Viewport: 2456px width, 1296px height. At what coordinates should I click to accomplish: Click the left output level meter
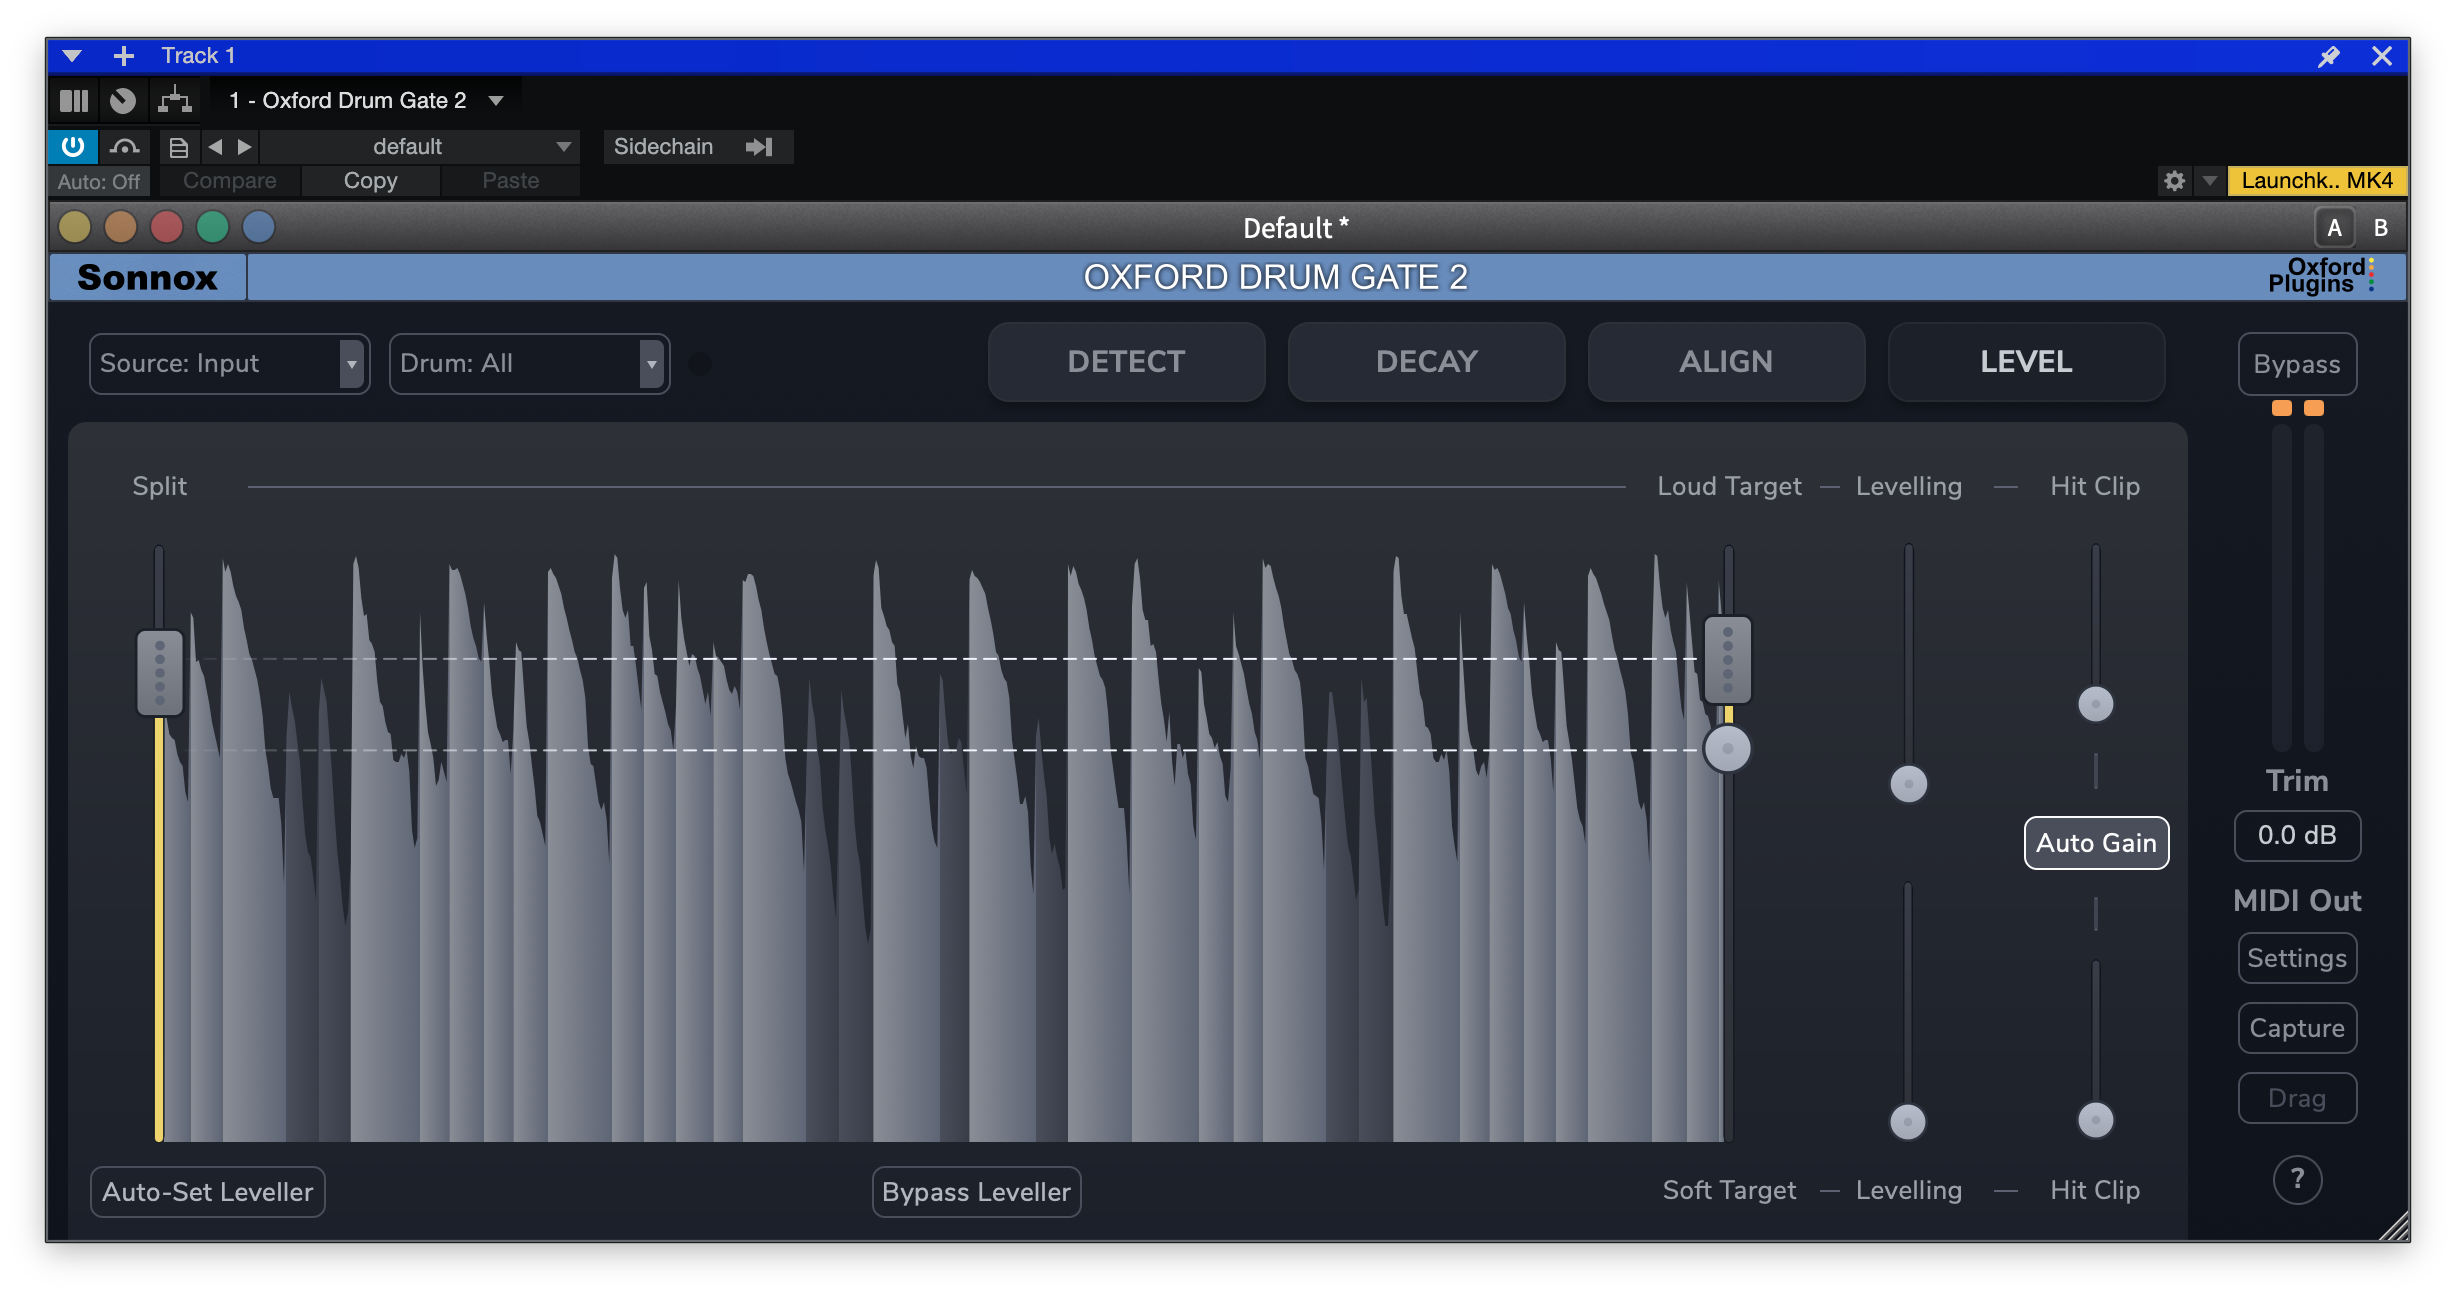click(2282, 588)
